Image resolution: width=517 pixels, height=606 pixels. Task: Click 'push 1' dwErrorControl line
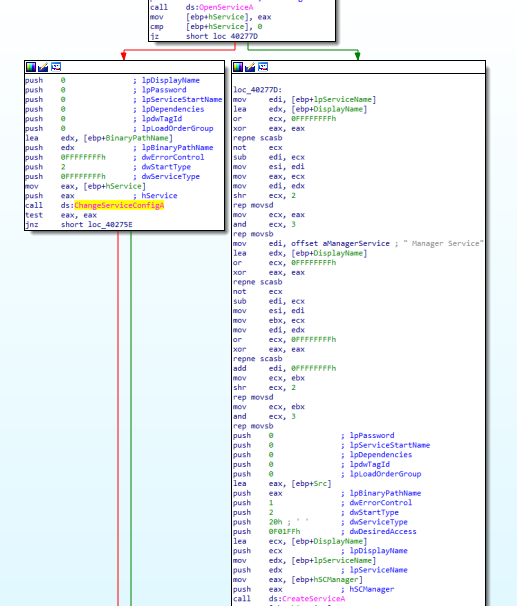[x=322, y=503]
